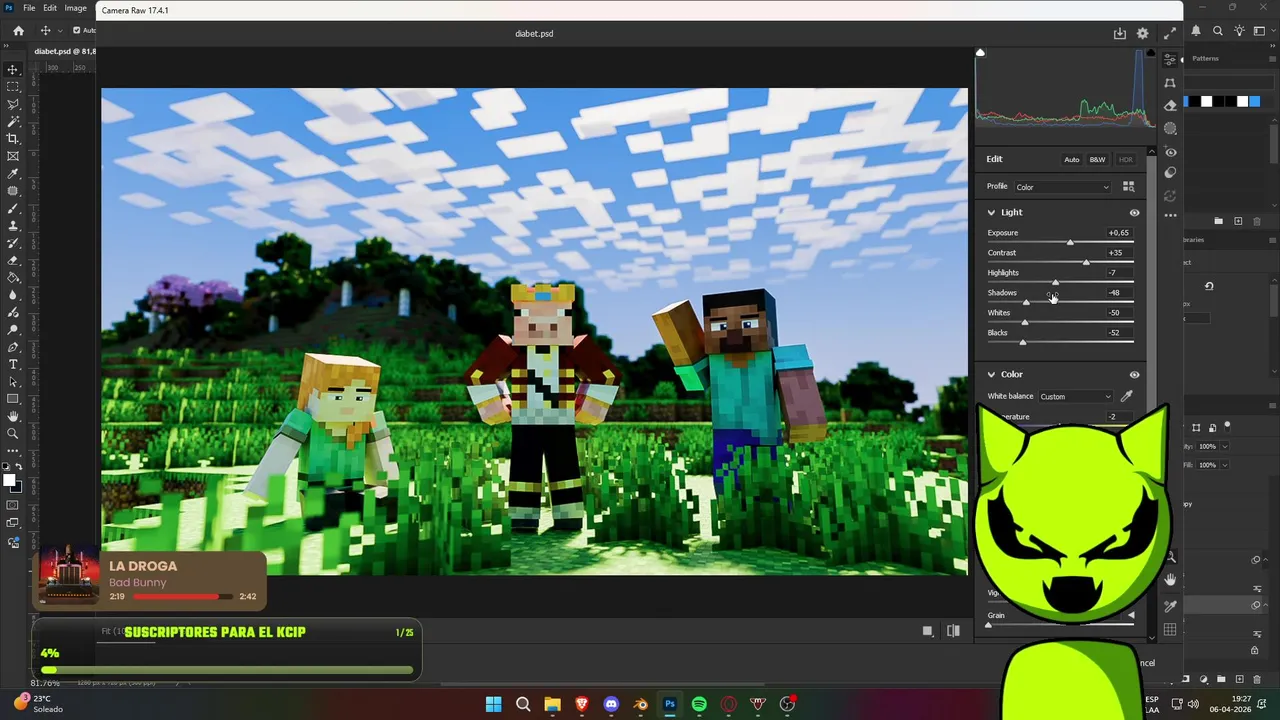
Task: Select the Brush tool
Action: coord(13,208)
